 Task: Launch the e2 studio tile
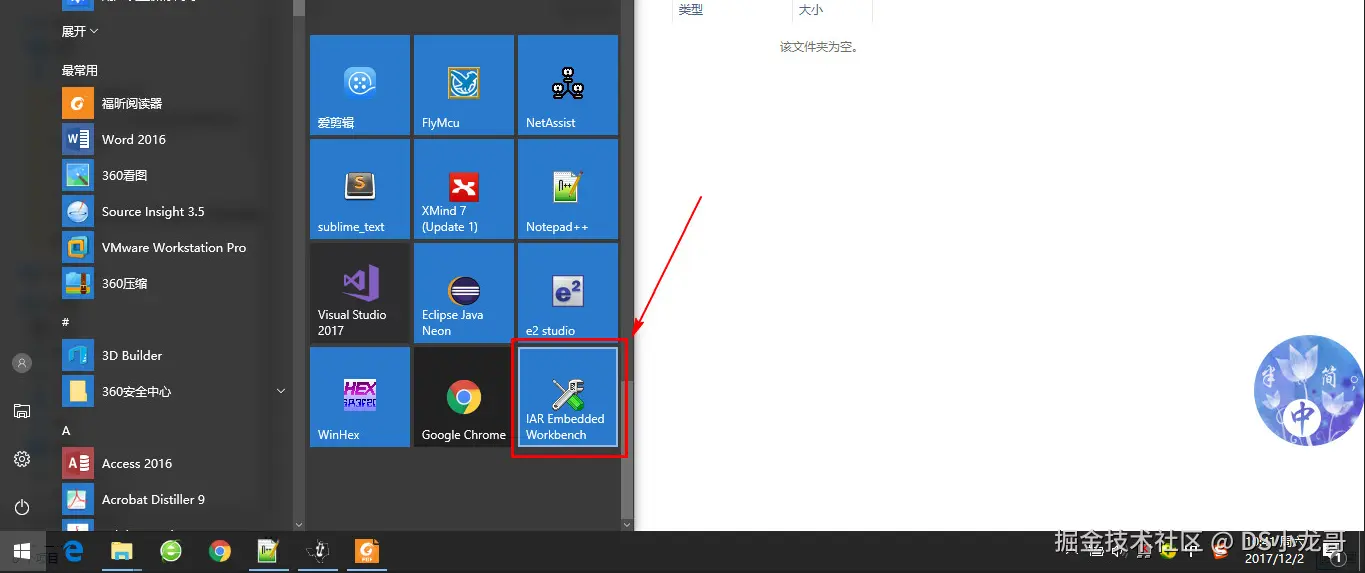[x=568, y=293]
